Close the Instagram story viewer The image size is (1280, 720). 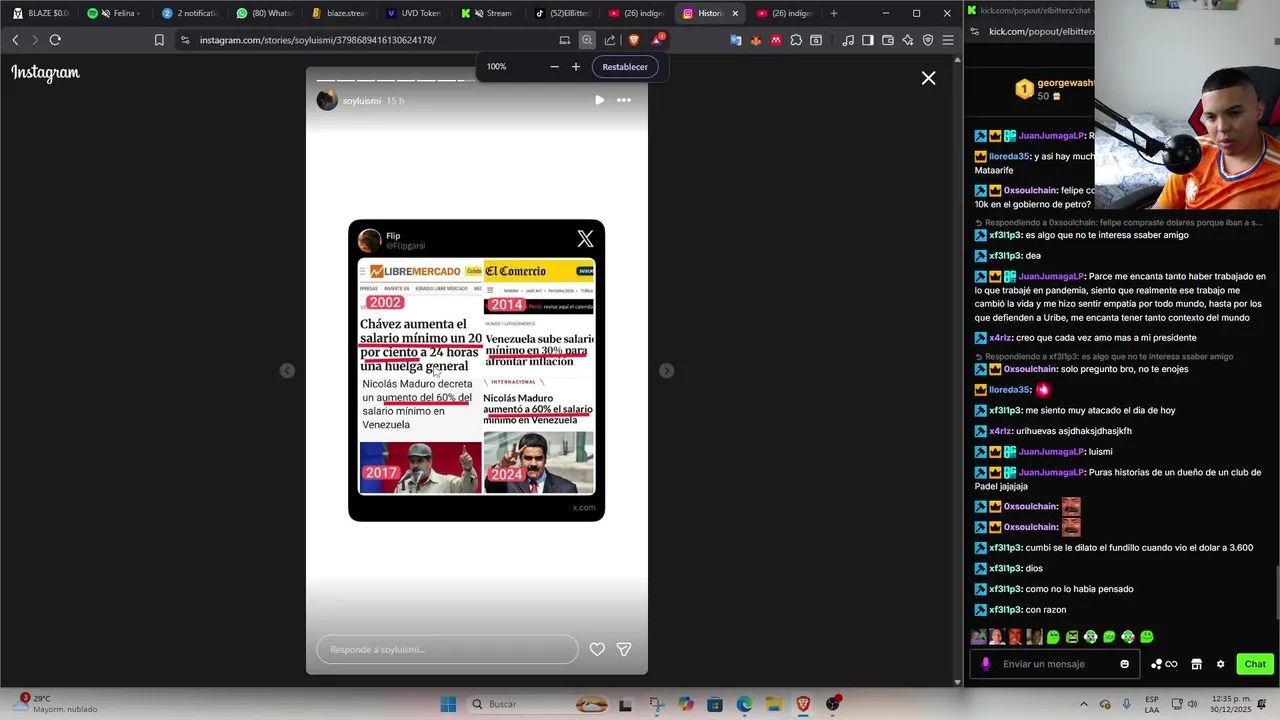(x=928, y=78)
